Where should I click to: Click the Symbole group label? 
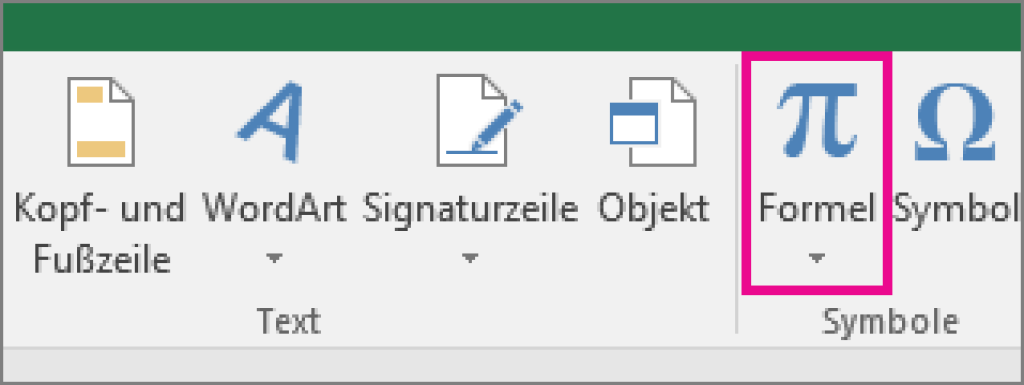[x=890, y=321]
